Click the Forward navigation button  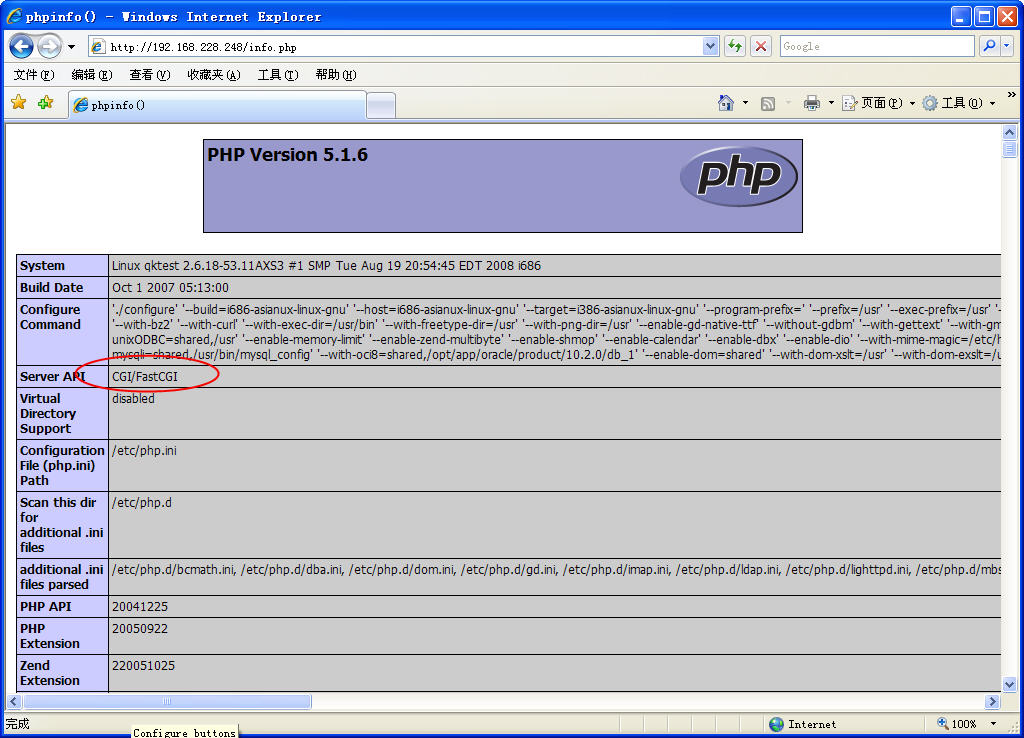coord(49,46)
